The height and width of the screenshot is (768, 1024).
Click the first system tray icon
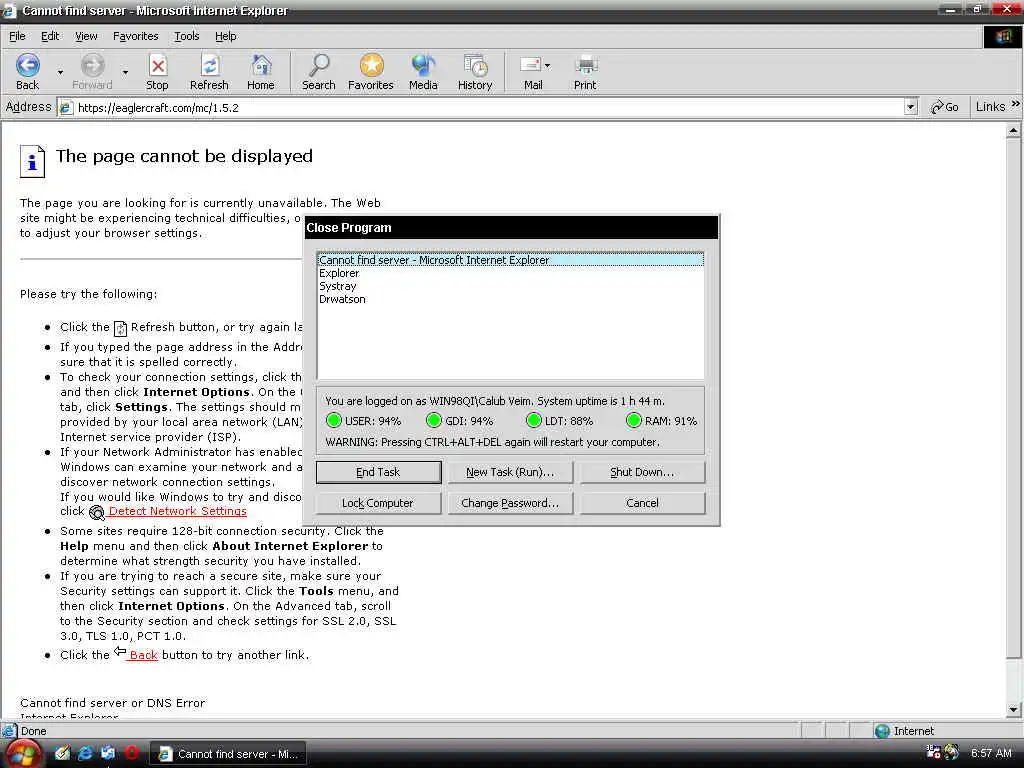(x=933, y=752)
